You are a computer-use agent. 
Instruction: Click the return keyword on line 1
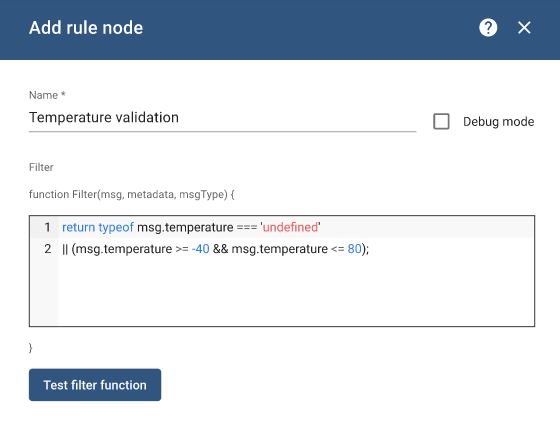point(79,227)
